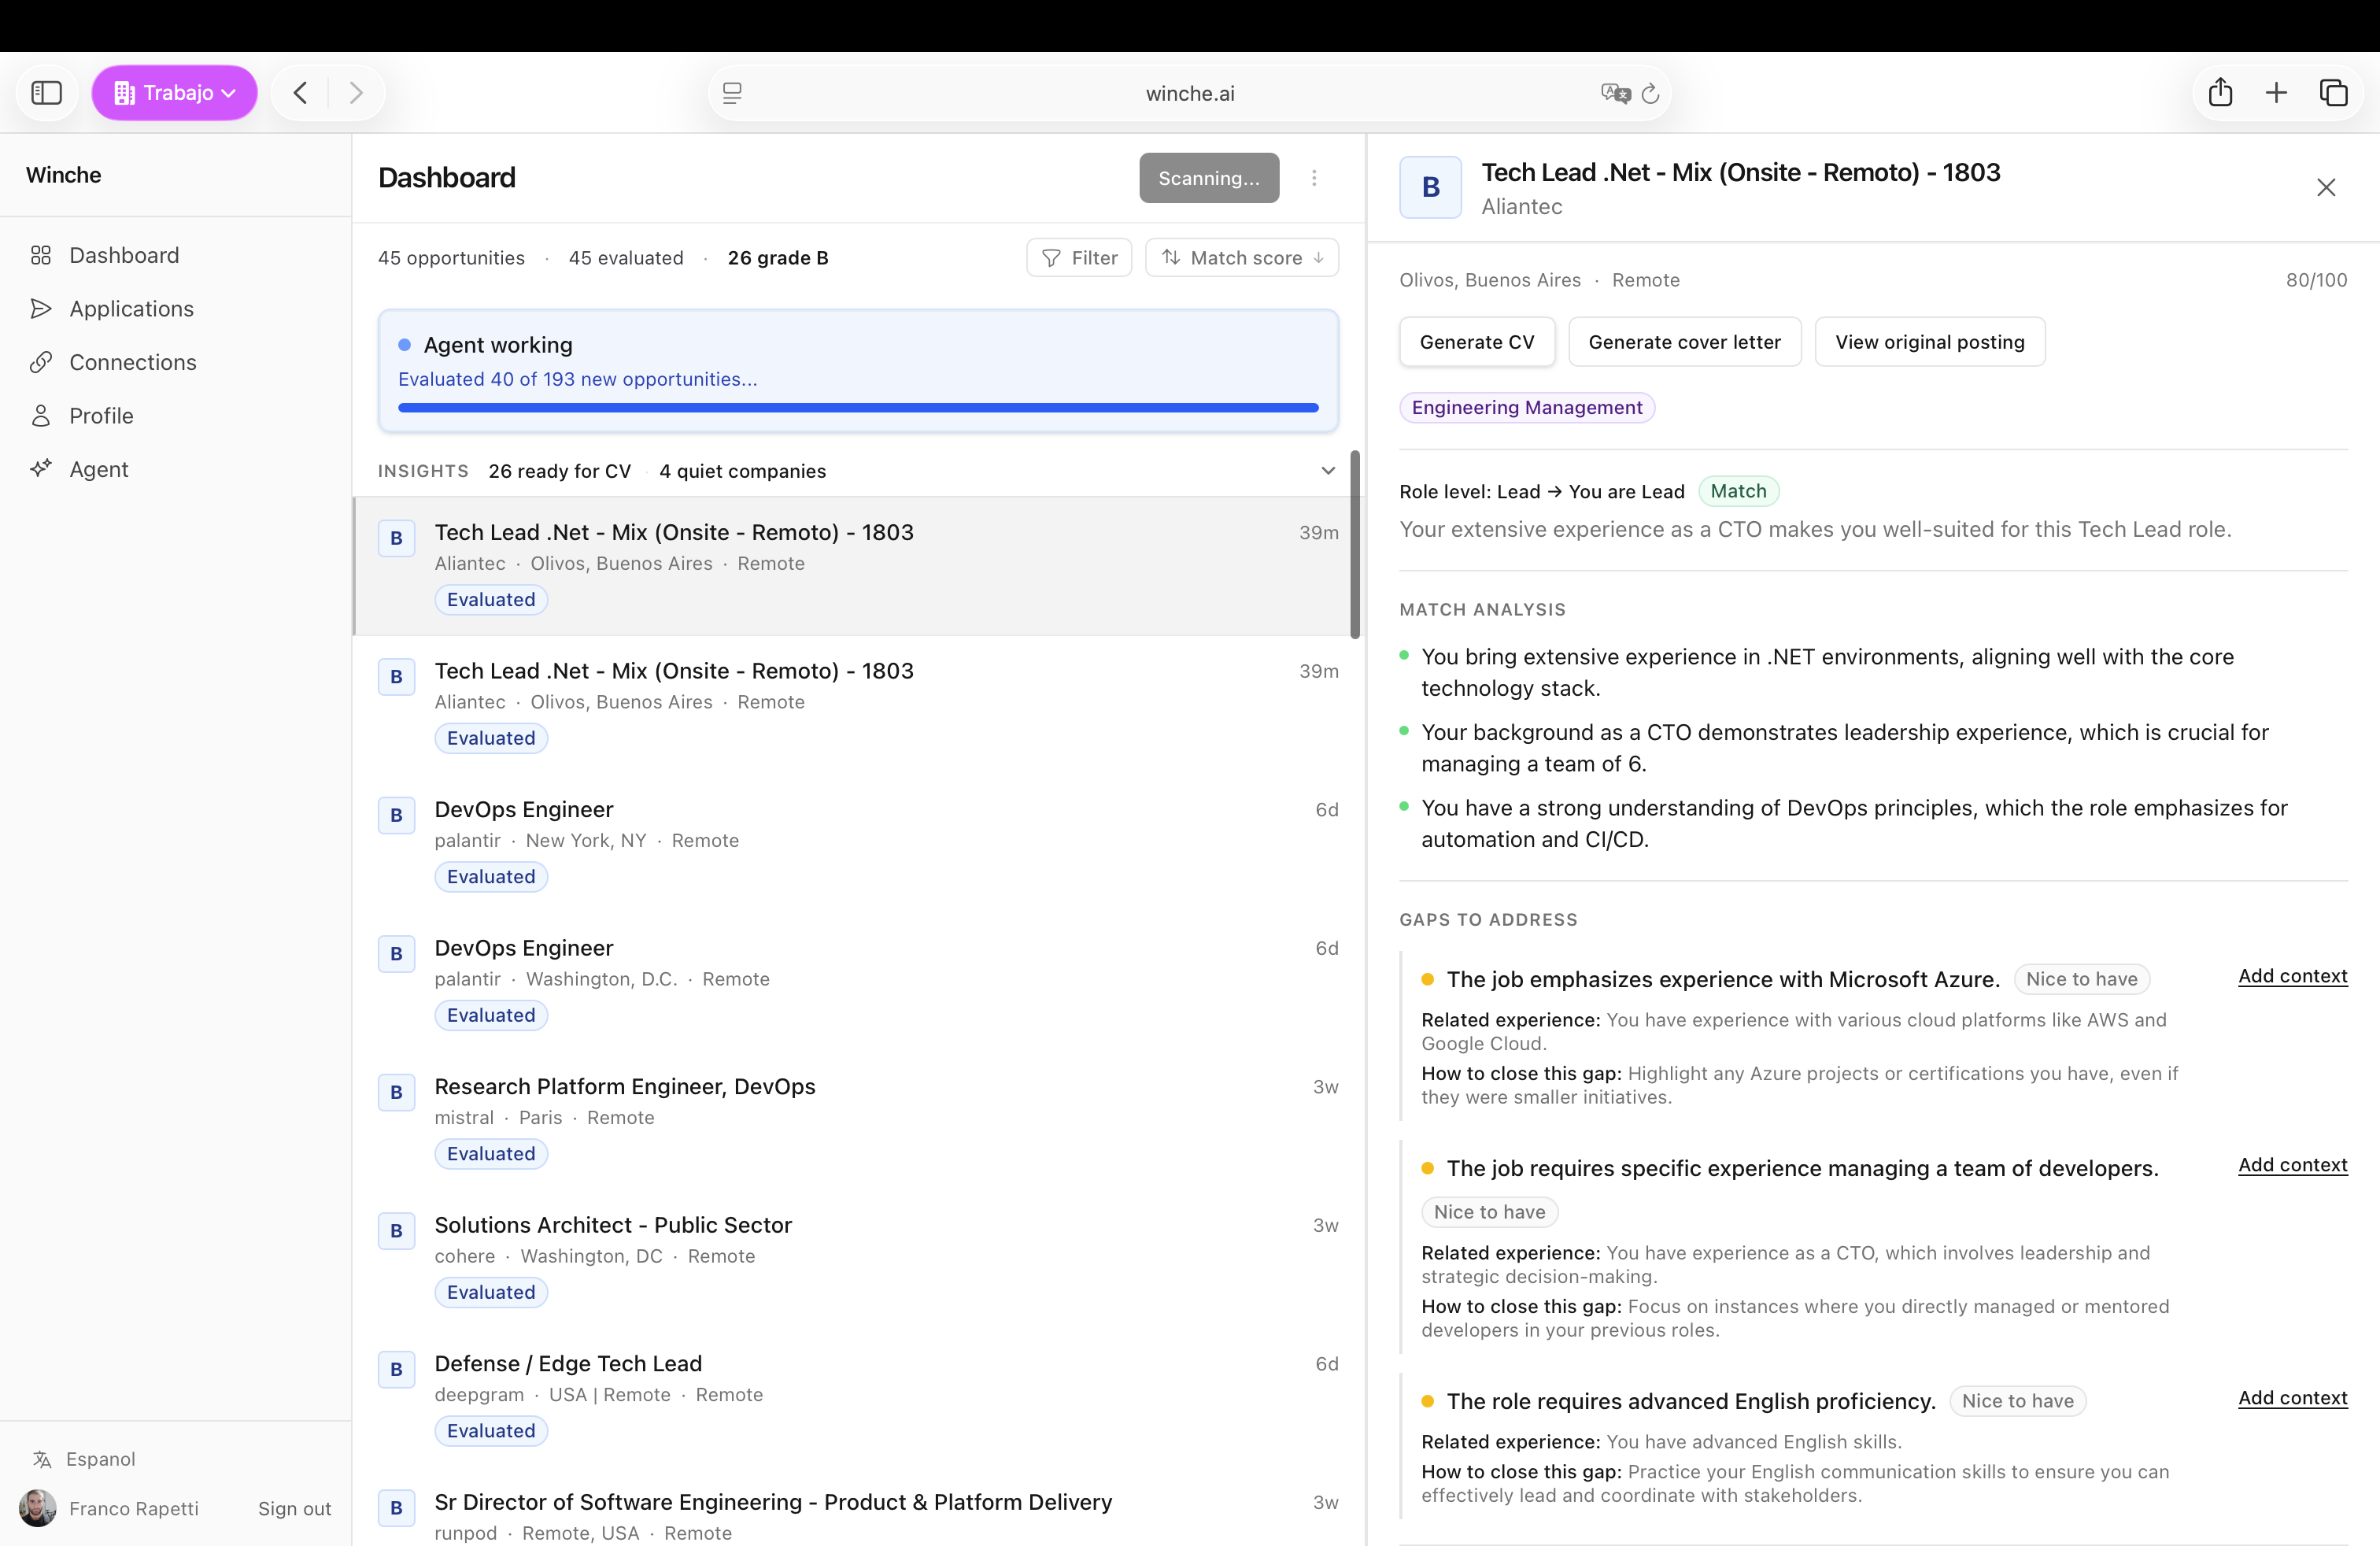Click the '45 evaluated' stat
Image resolution: width=2380 pixels, height=1546 pixels.
(626, 258)
